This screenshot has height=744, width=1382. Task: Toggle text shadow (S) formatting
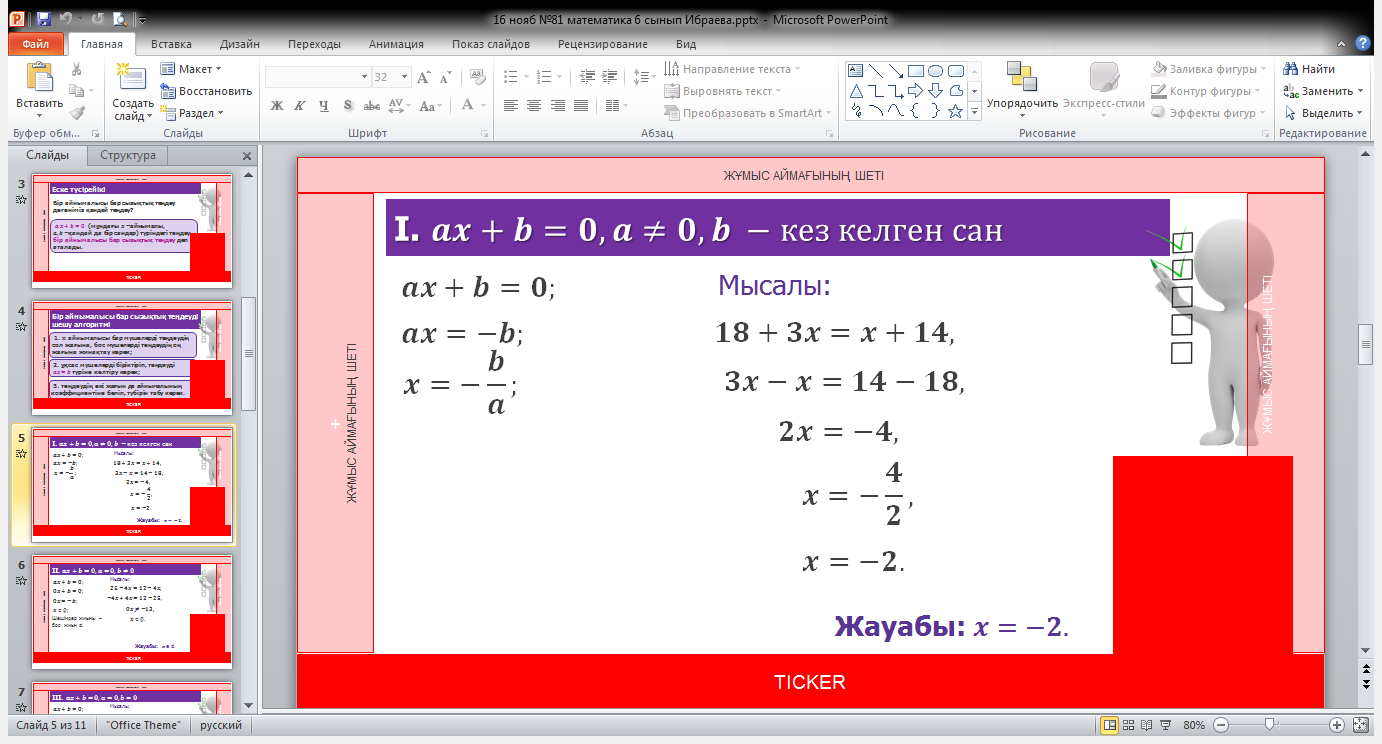347,106
